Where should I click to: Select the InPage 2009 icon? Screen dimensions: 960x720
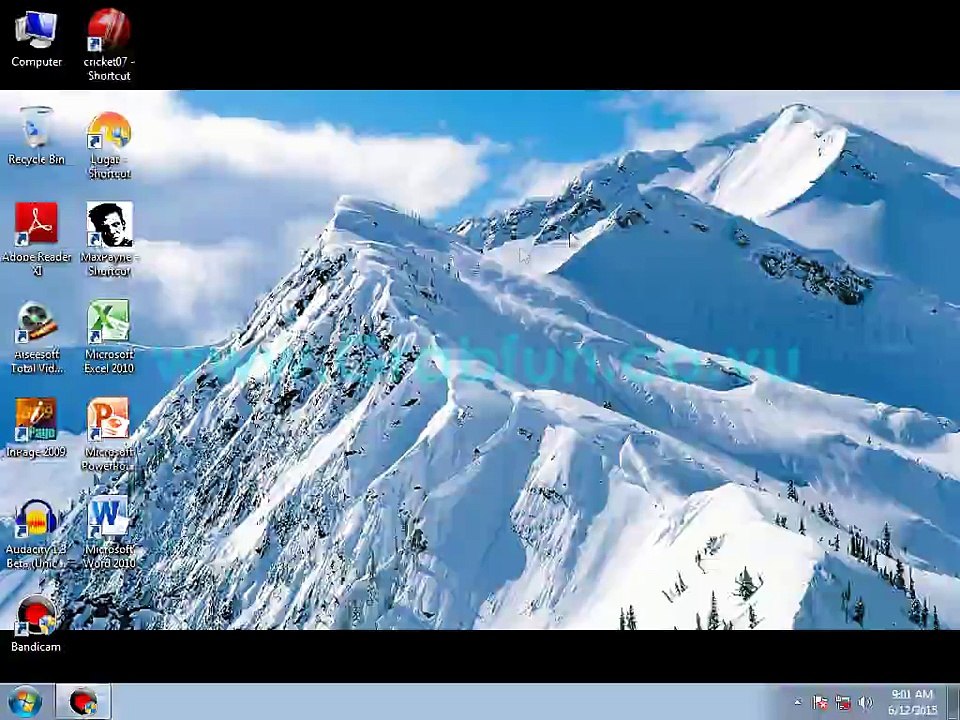[36, 427]
